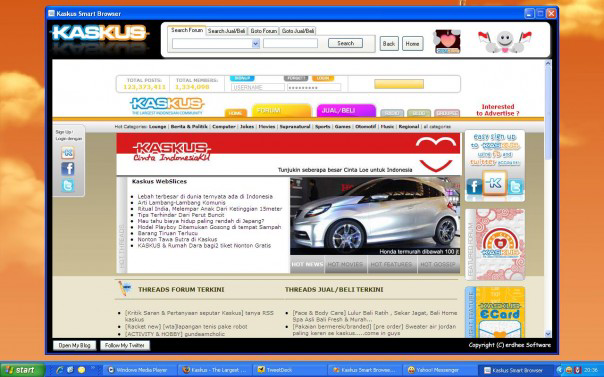Click Interested to Advertise link

498,110
